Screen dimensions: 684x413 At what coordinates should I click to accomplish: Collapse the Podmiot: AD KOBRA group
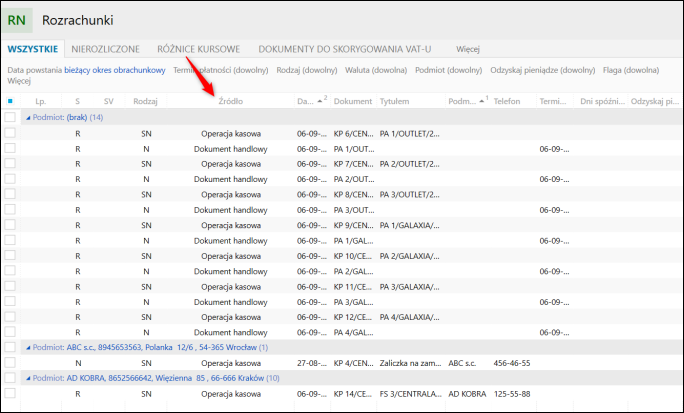(28, 379)
